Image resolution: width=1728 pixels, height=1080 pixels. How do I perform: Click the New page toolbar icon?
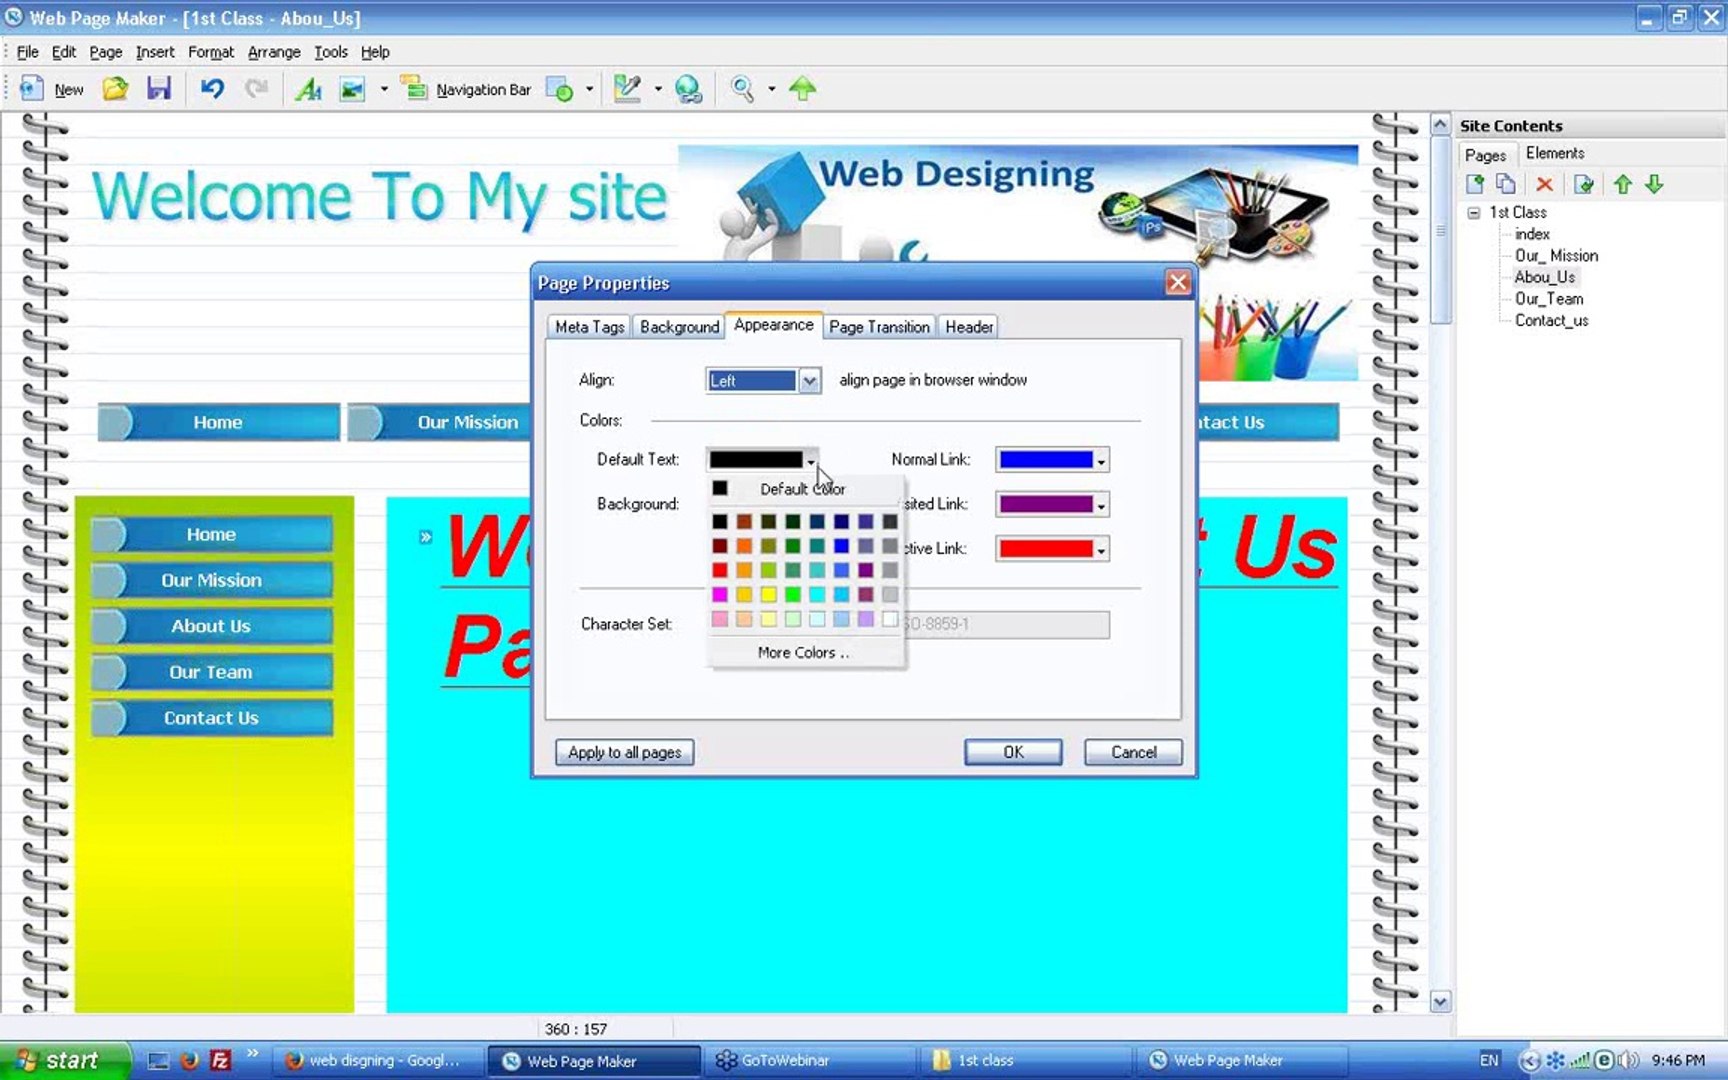31,89
